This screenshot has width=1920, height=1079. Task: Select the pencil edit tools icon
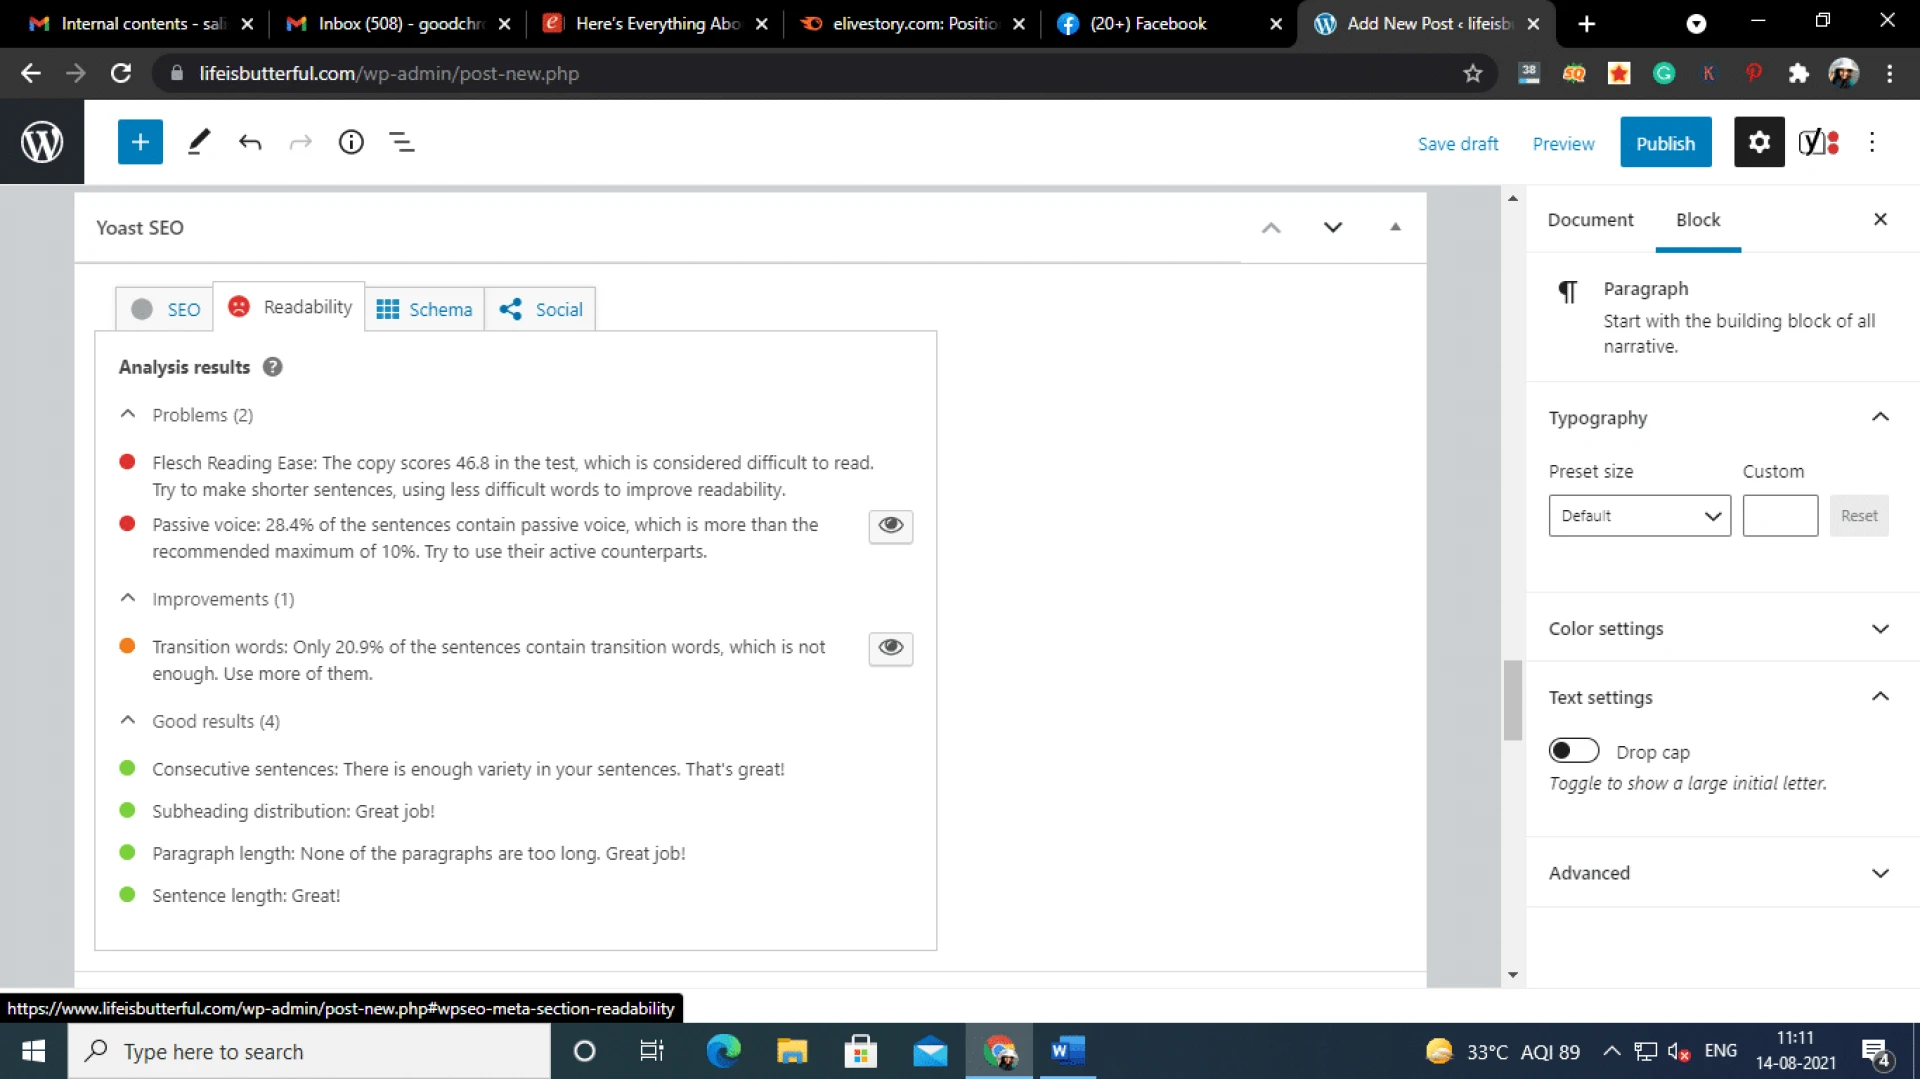pos(199,142)
